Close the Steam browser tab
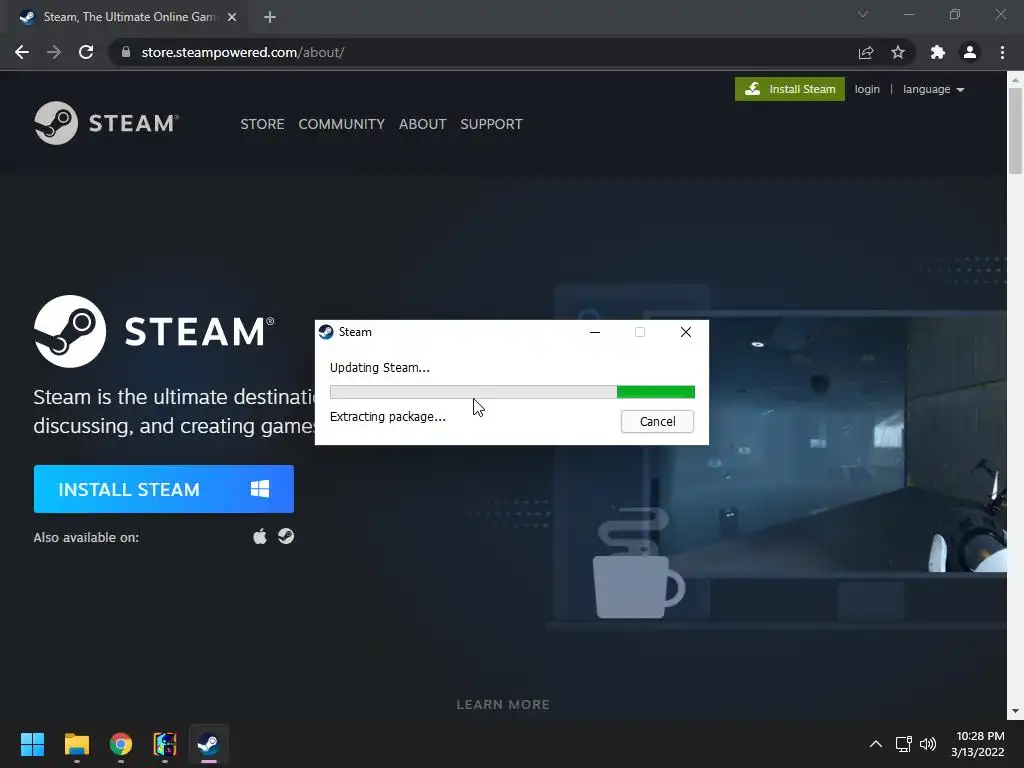 pos(232,18)
